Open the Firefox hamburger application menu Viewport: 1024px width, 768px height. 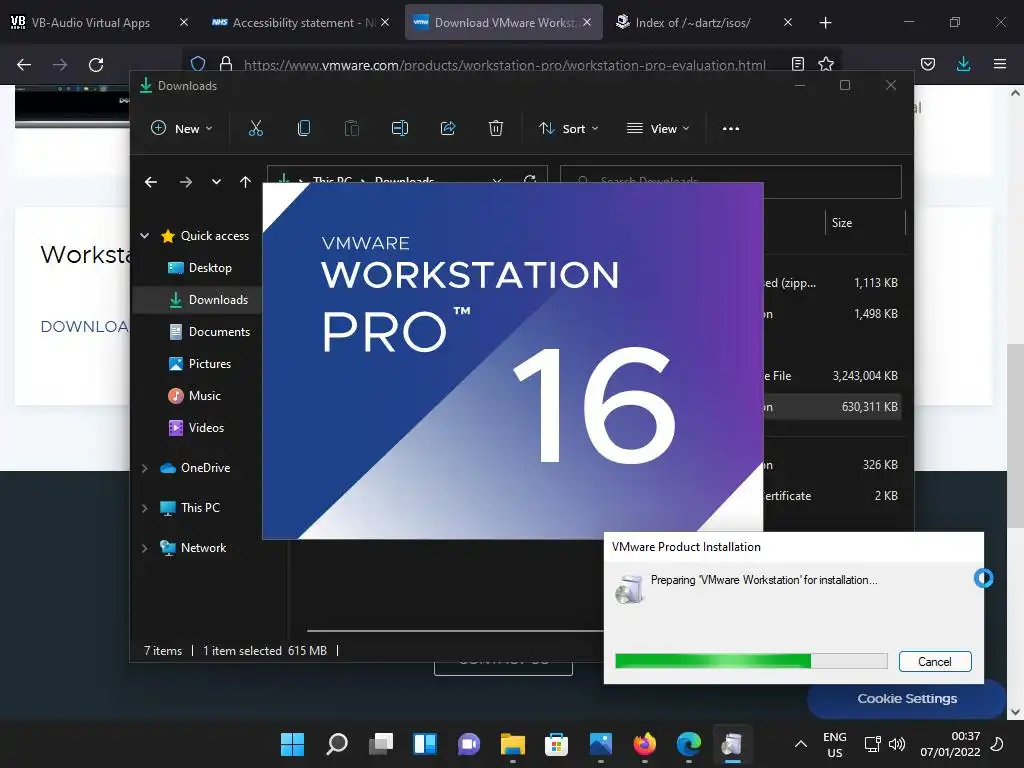click(999, 64)
